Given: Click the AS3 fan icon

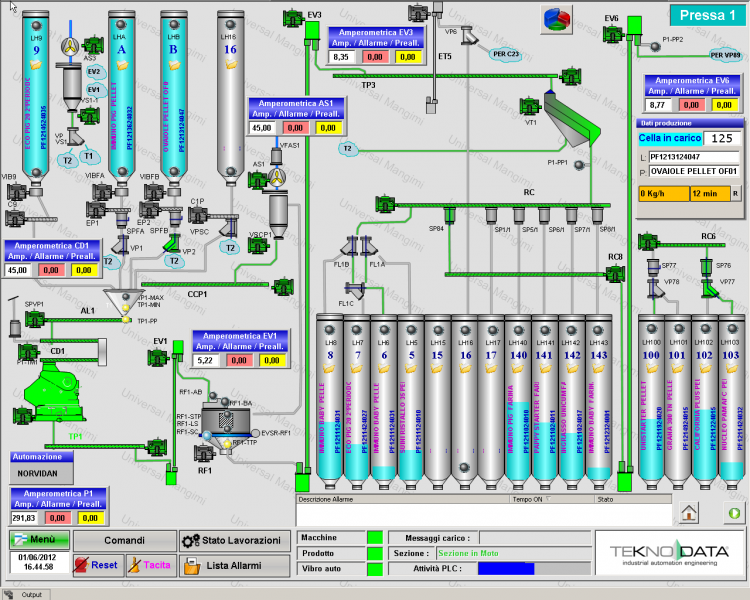Looking at the screenshot, I should click(x=70, y=46).
